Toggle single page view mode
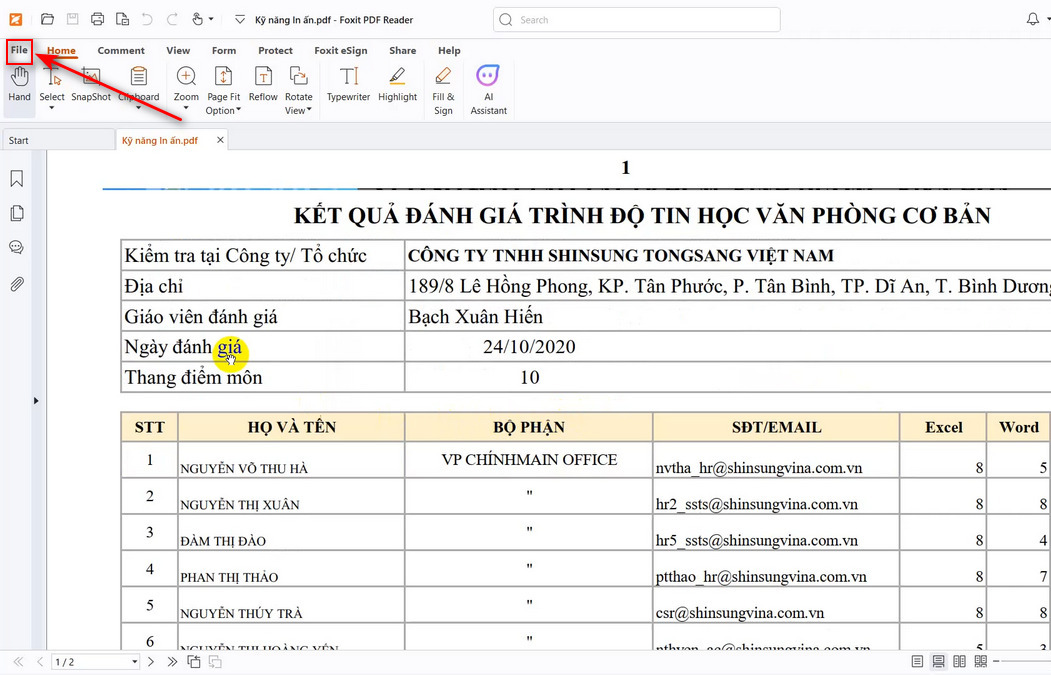Viewport: 1051px width, 675px height. point(917,661)
